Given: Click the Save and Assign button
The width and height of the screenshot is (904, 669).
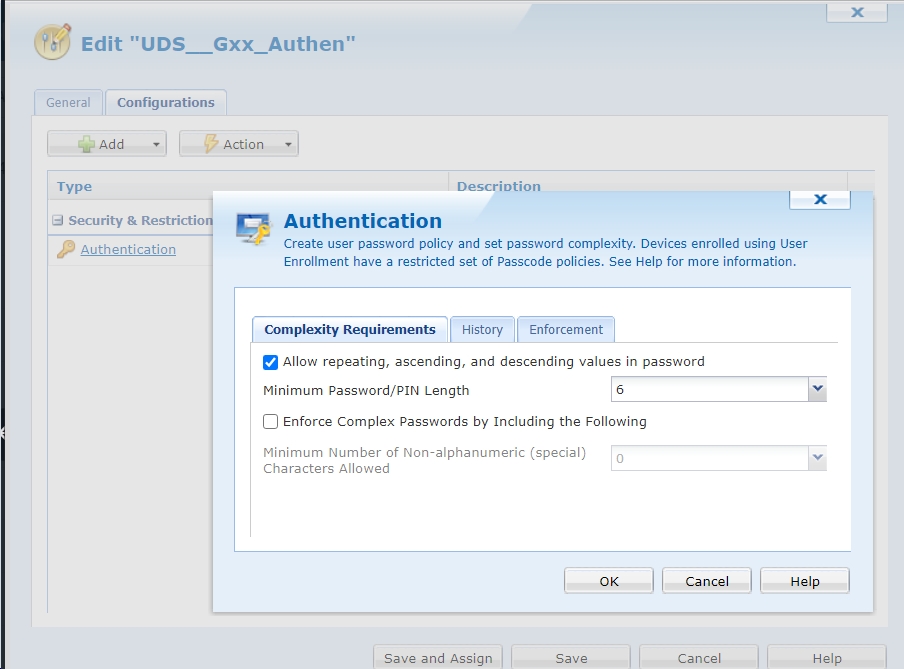Looking at the screenshot, I should 438,658.
